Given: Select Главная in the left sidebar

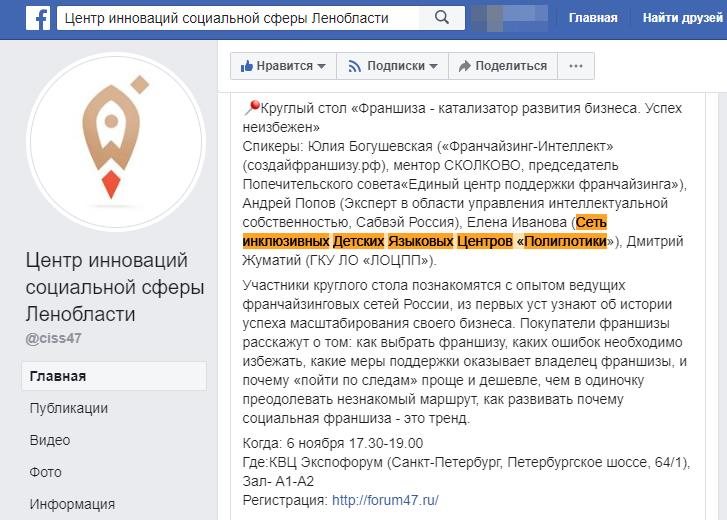Looking at the screenshot, I should pos(114,376).
